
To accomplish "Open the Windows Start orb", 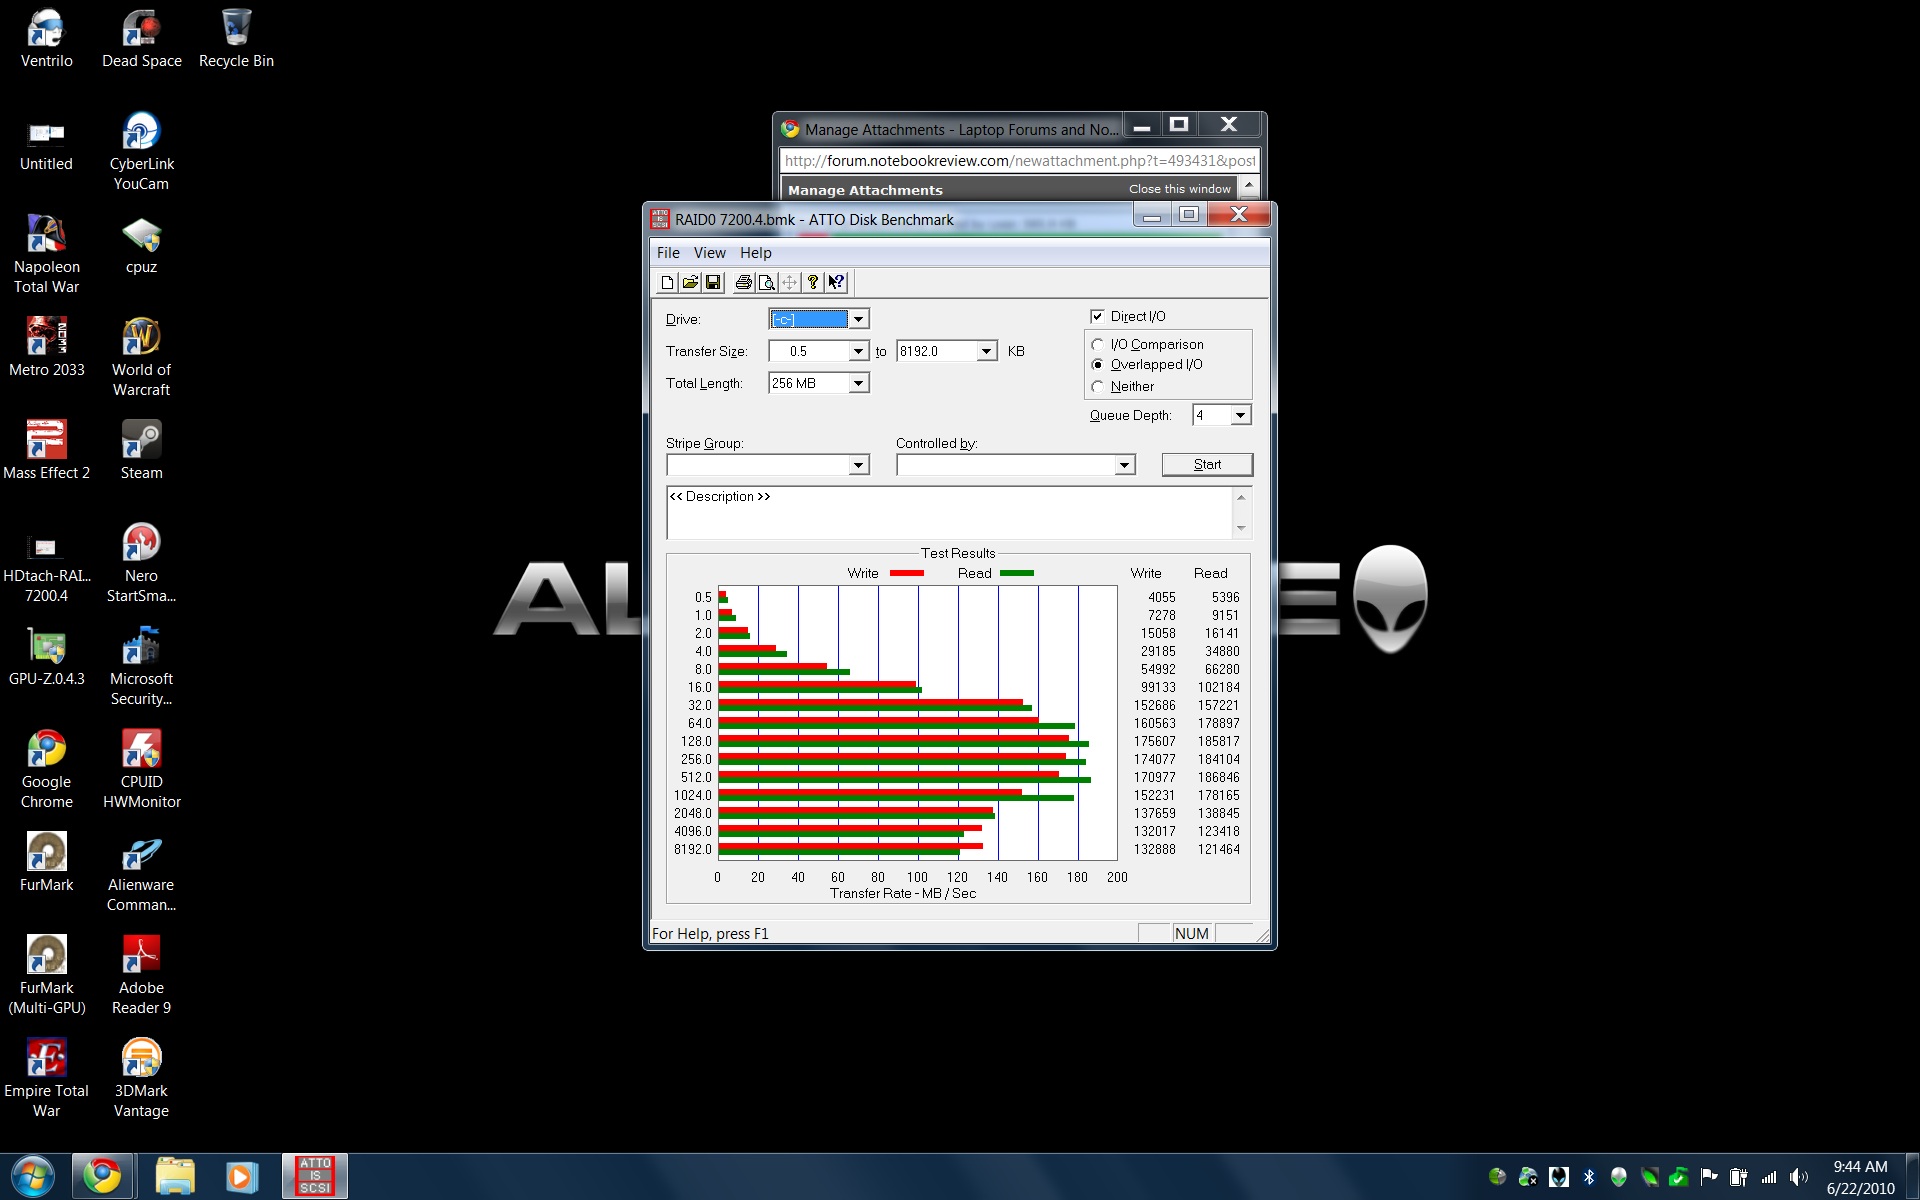I will [33, 1176].
